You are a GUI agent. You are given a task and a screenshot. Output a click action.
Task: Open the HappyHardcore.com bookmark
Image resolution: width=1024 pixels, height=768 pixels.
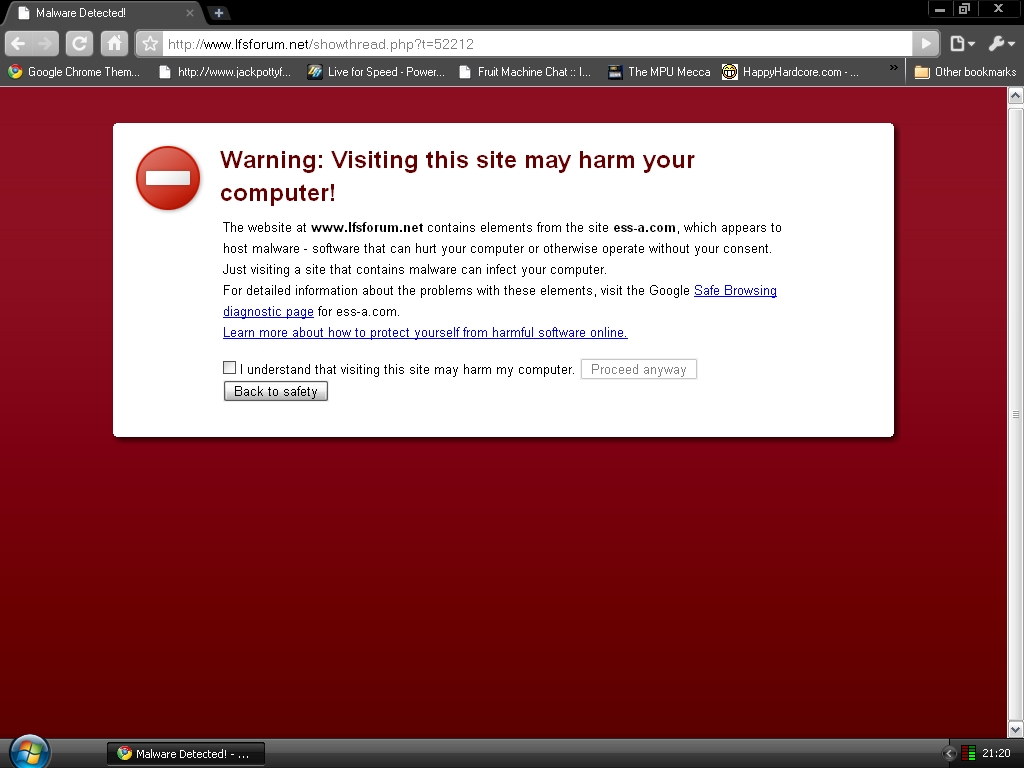[x=790, y=72]
